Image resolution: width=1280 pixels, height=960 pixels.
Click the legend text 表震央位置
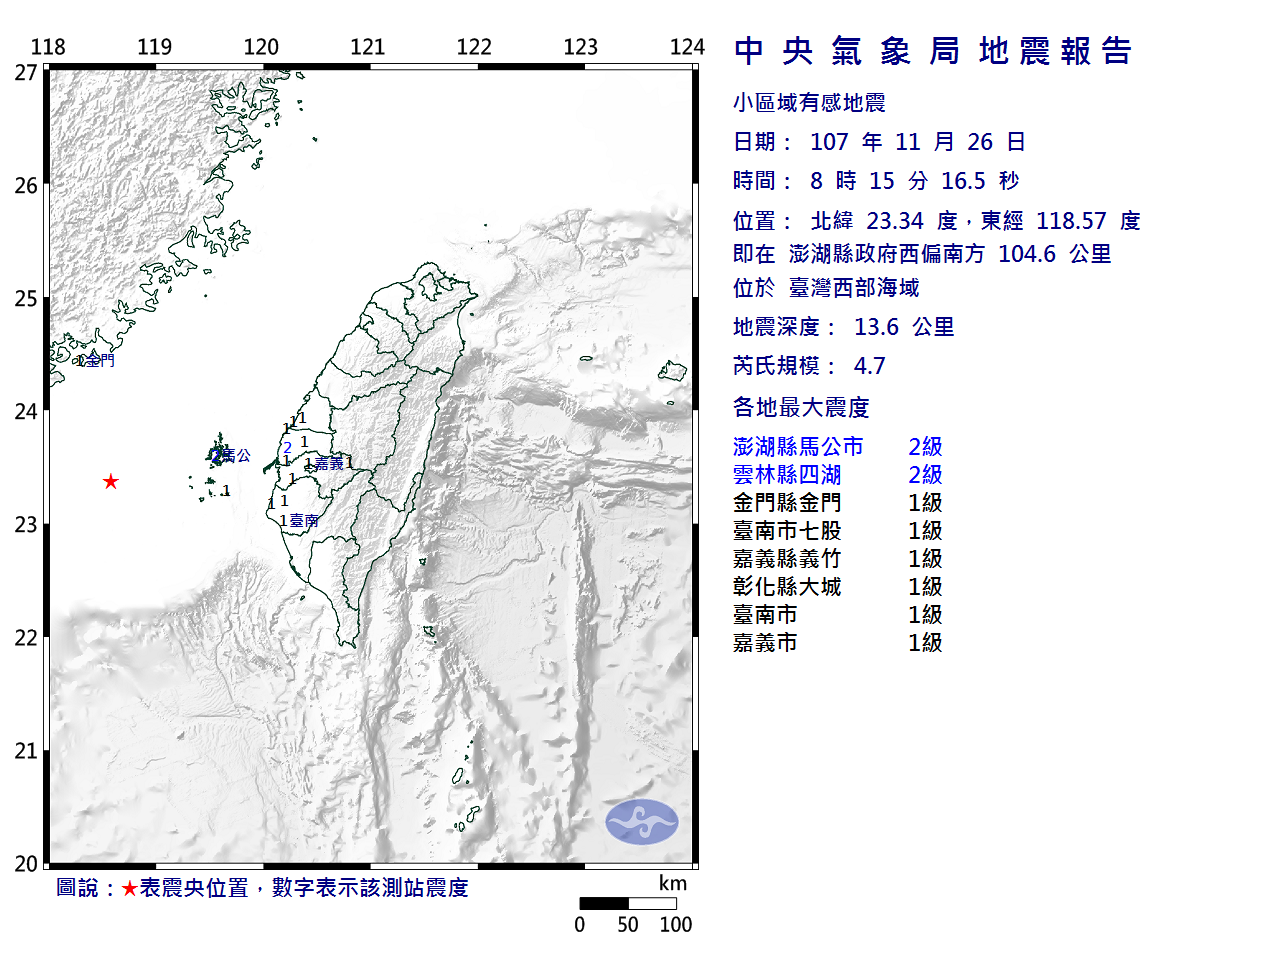pyautogui.click(x=194, y=888)
